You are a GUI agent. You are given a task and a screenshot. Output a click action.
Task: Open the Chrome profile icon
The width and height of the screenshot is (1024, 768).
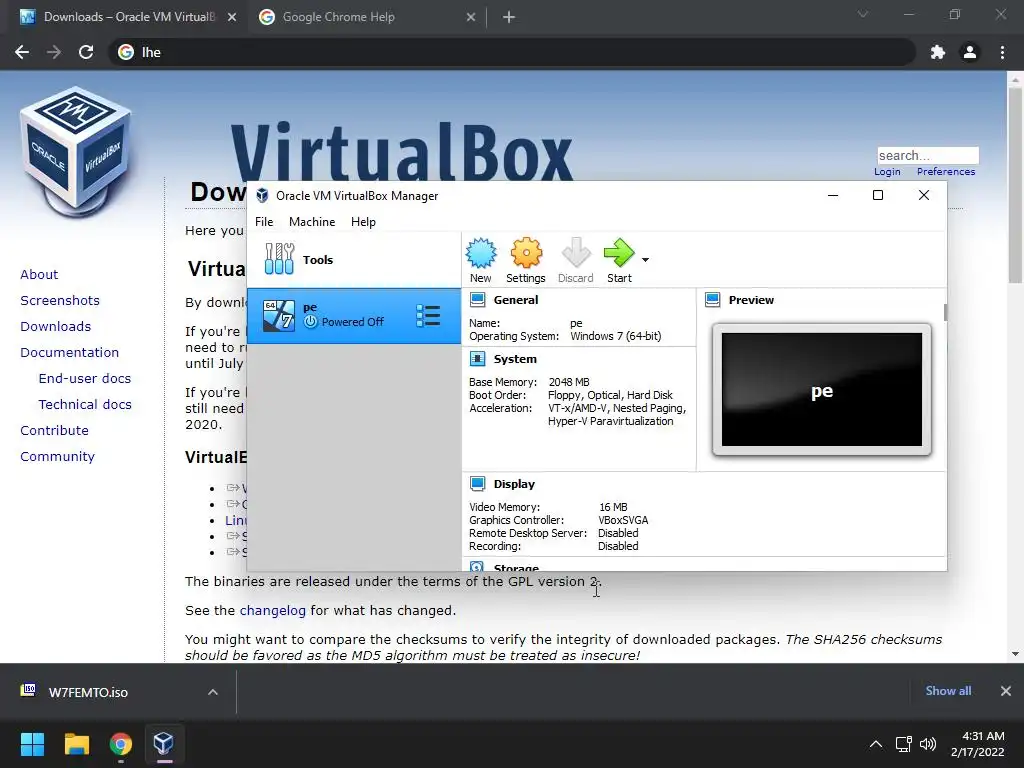click(970, 52)
